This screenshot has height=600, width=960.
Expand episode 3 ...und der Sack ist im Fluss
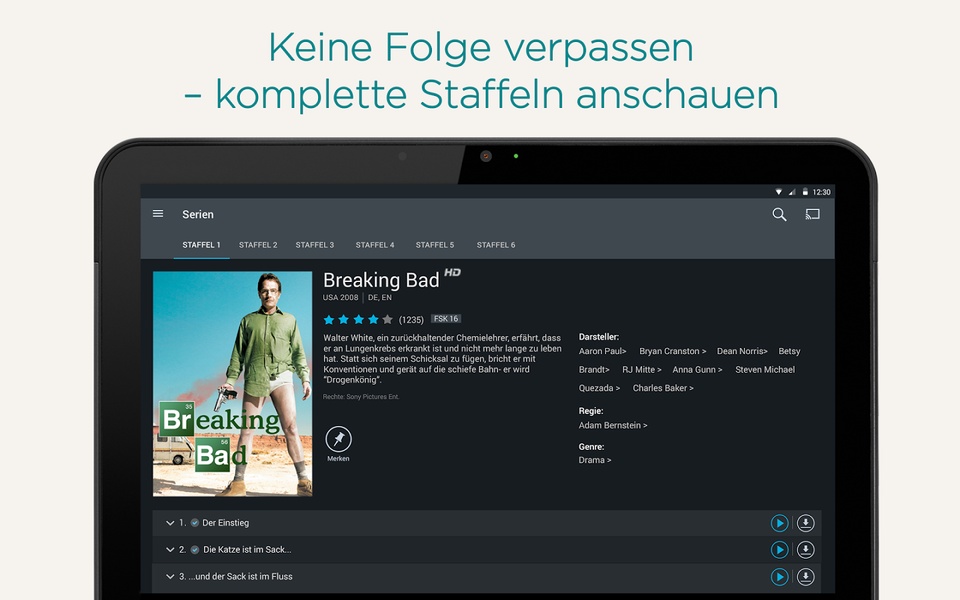coord(170,577)
